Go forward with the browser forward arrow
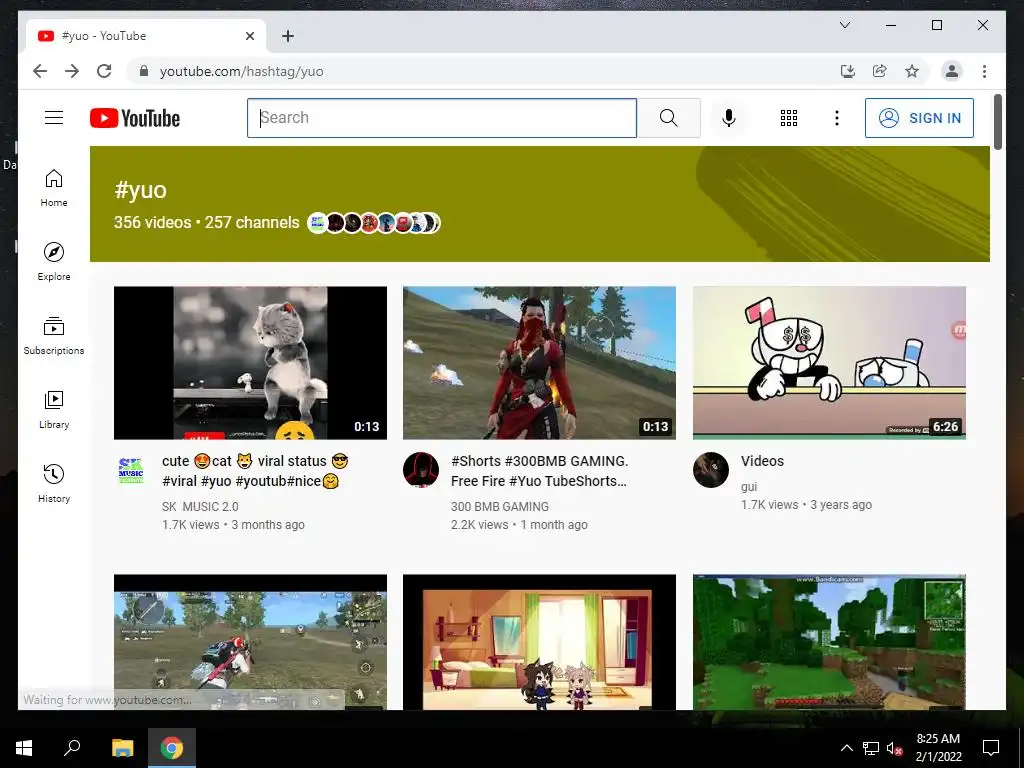This screenshot has height=768, width=1024. click(x=72, y=71)
